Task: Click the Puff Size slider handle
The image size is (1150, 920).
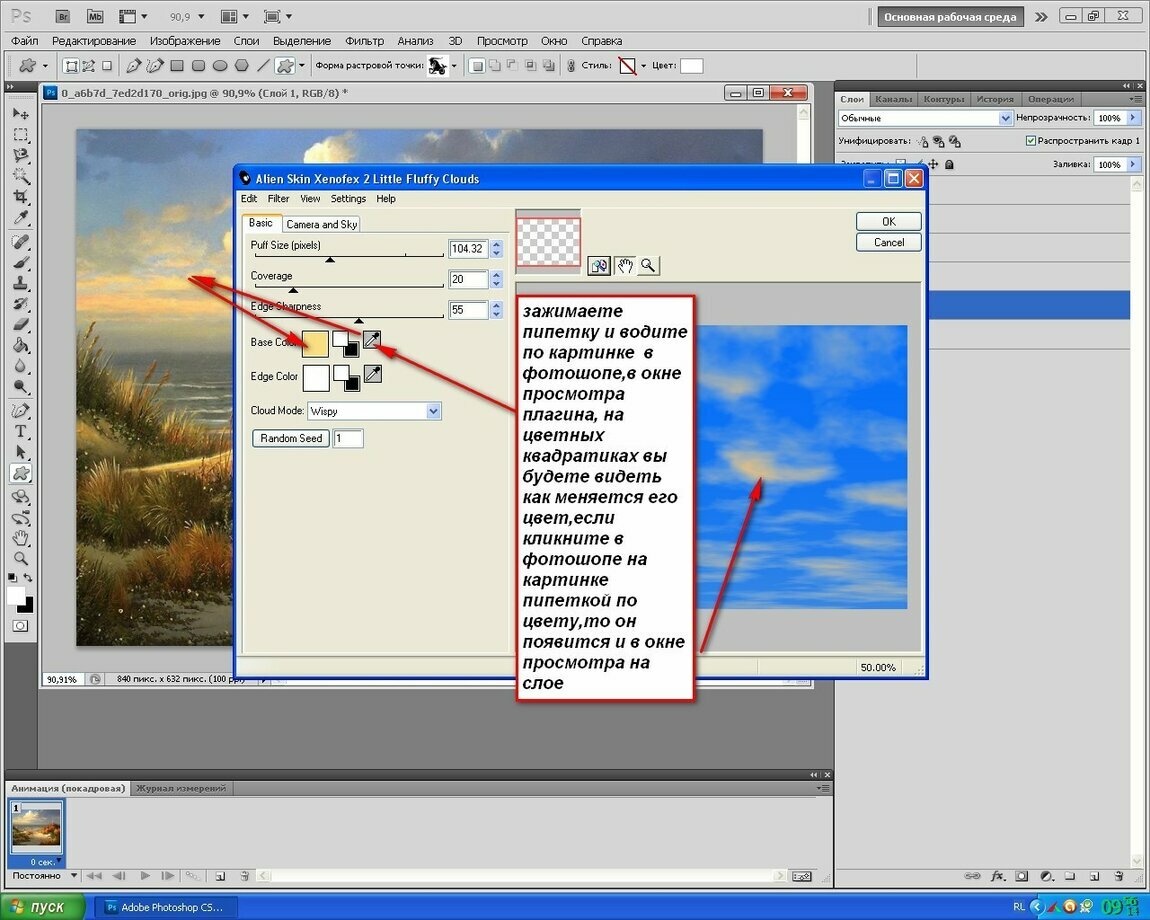Action: pyautogui.click(x=330, y=259)
